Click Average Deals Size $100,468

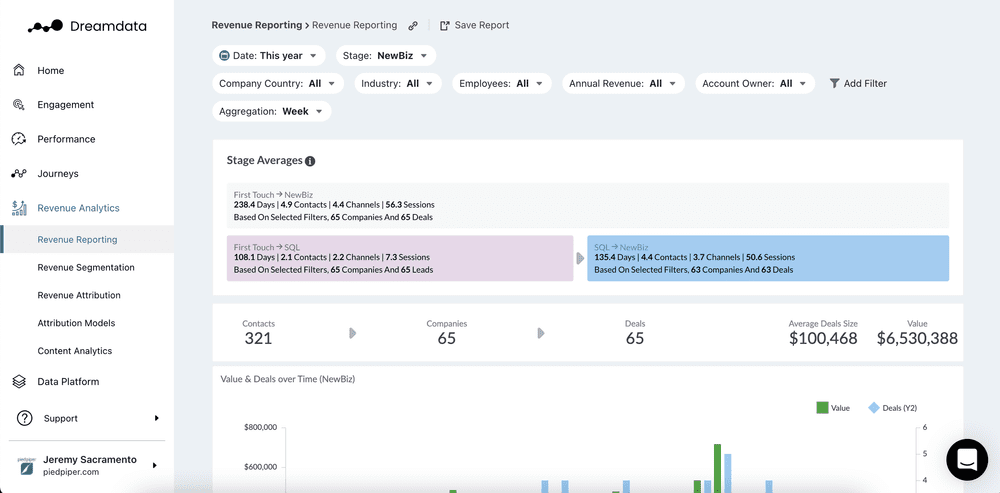(823, 339)
